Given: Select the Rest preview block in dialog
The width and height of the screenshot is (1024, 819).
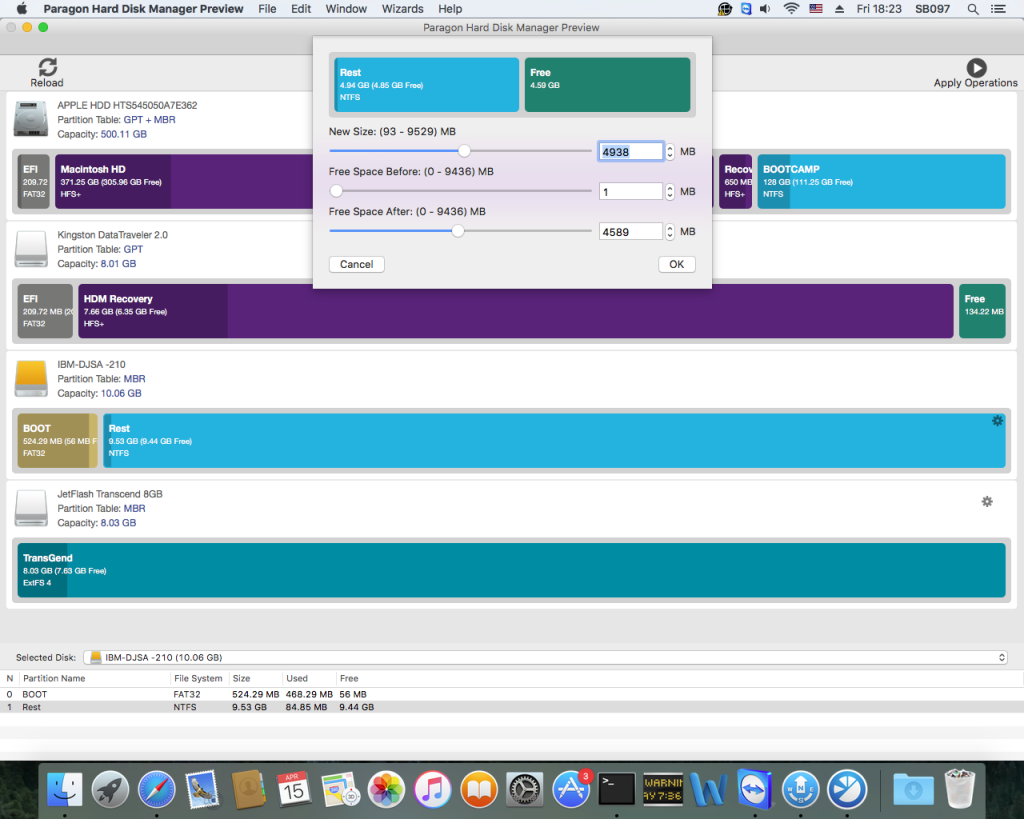Looking at the screenshot, I should tap(426, 85).
